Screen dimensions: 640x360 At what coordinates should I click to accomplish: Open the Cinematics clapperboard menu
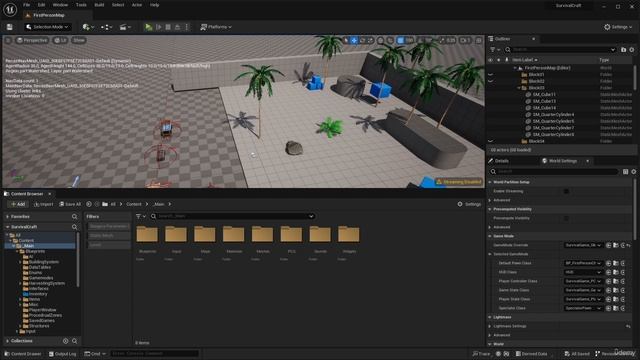click(125, 27)
